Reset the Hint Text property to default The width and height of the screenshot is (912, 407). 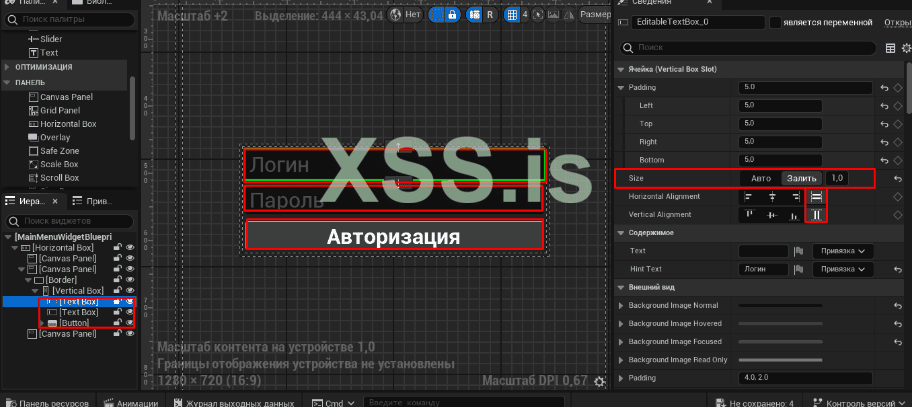[898, 269]
